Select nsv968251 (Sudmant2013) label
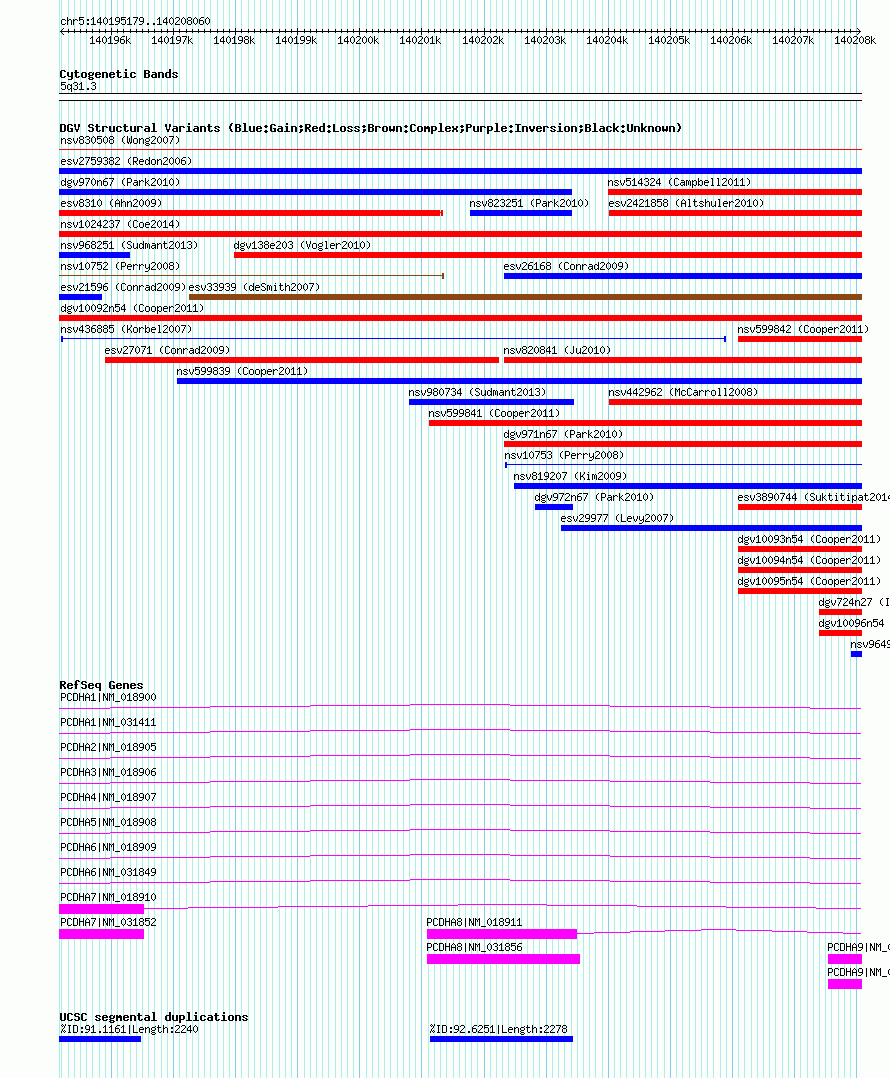This screenshot has width=890, height=1078. (x=129, y=245)
